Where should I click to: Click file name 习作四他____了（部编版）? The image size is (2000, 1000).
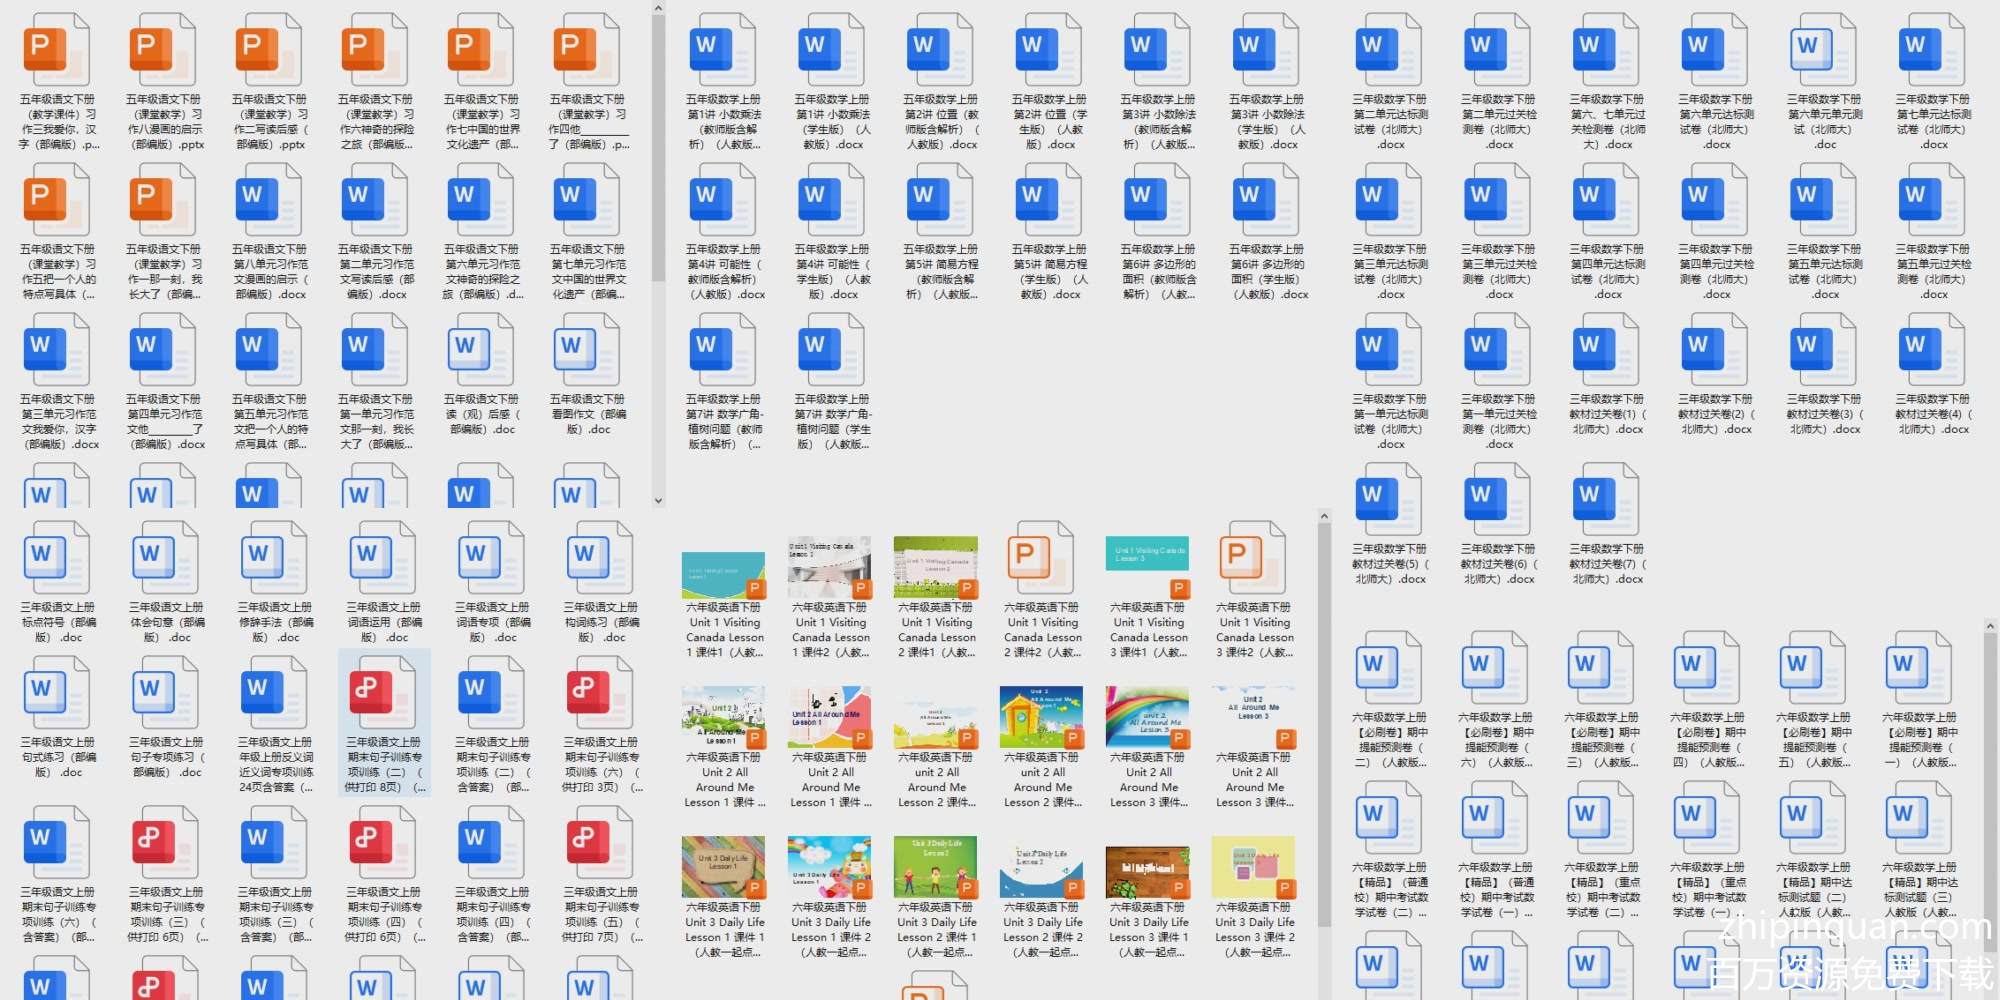(x=588, y=122)
